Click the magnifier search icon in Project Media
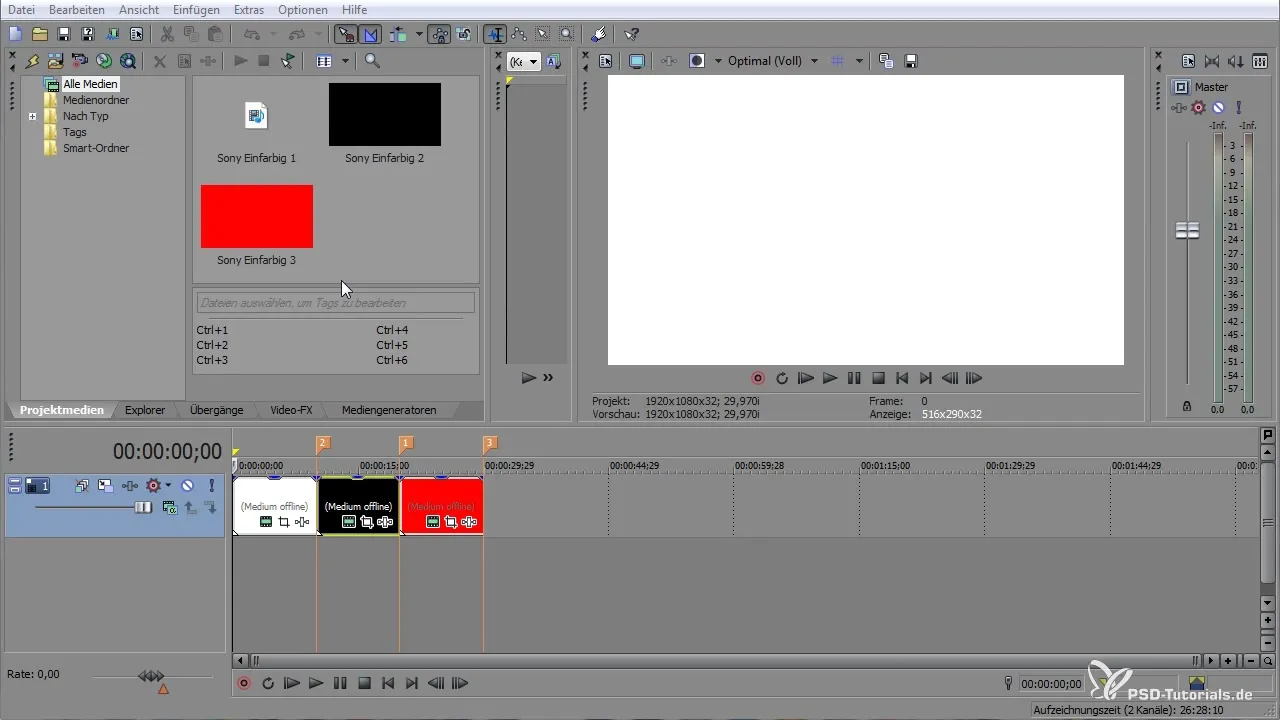The height and width of the screenshot is (720, 1280). pos(372,61)
